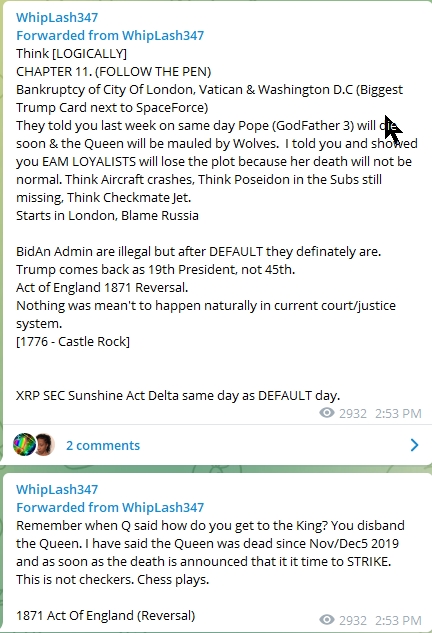432x633 pixels.
Task: Open WhipLash347 sender name on first post
Action: [x=57, y=17]
